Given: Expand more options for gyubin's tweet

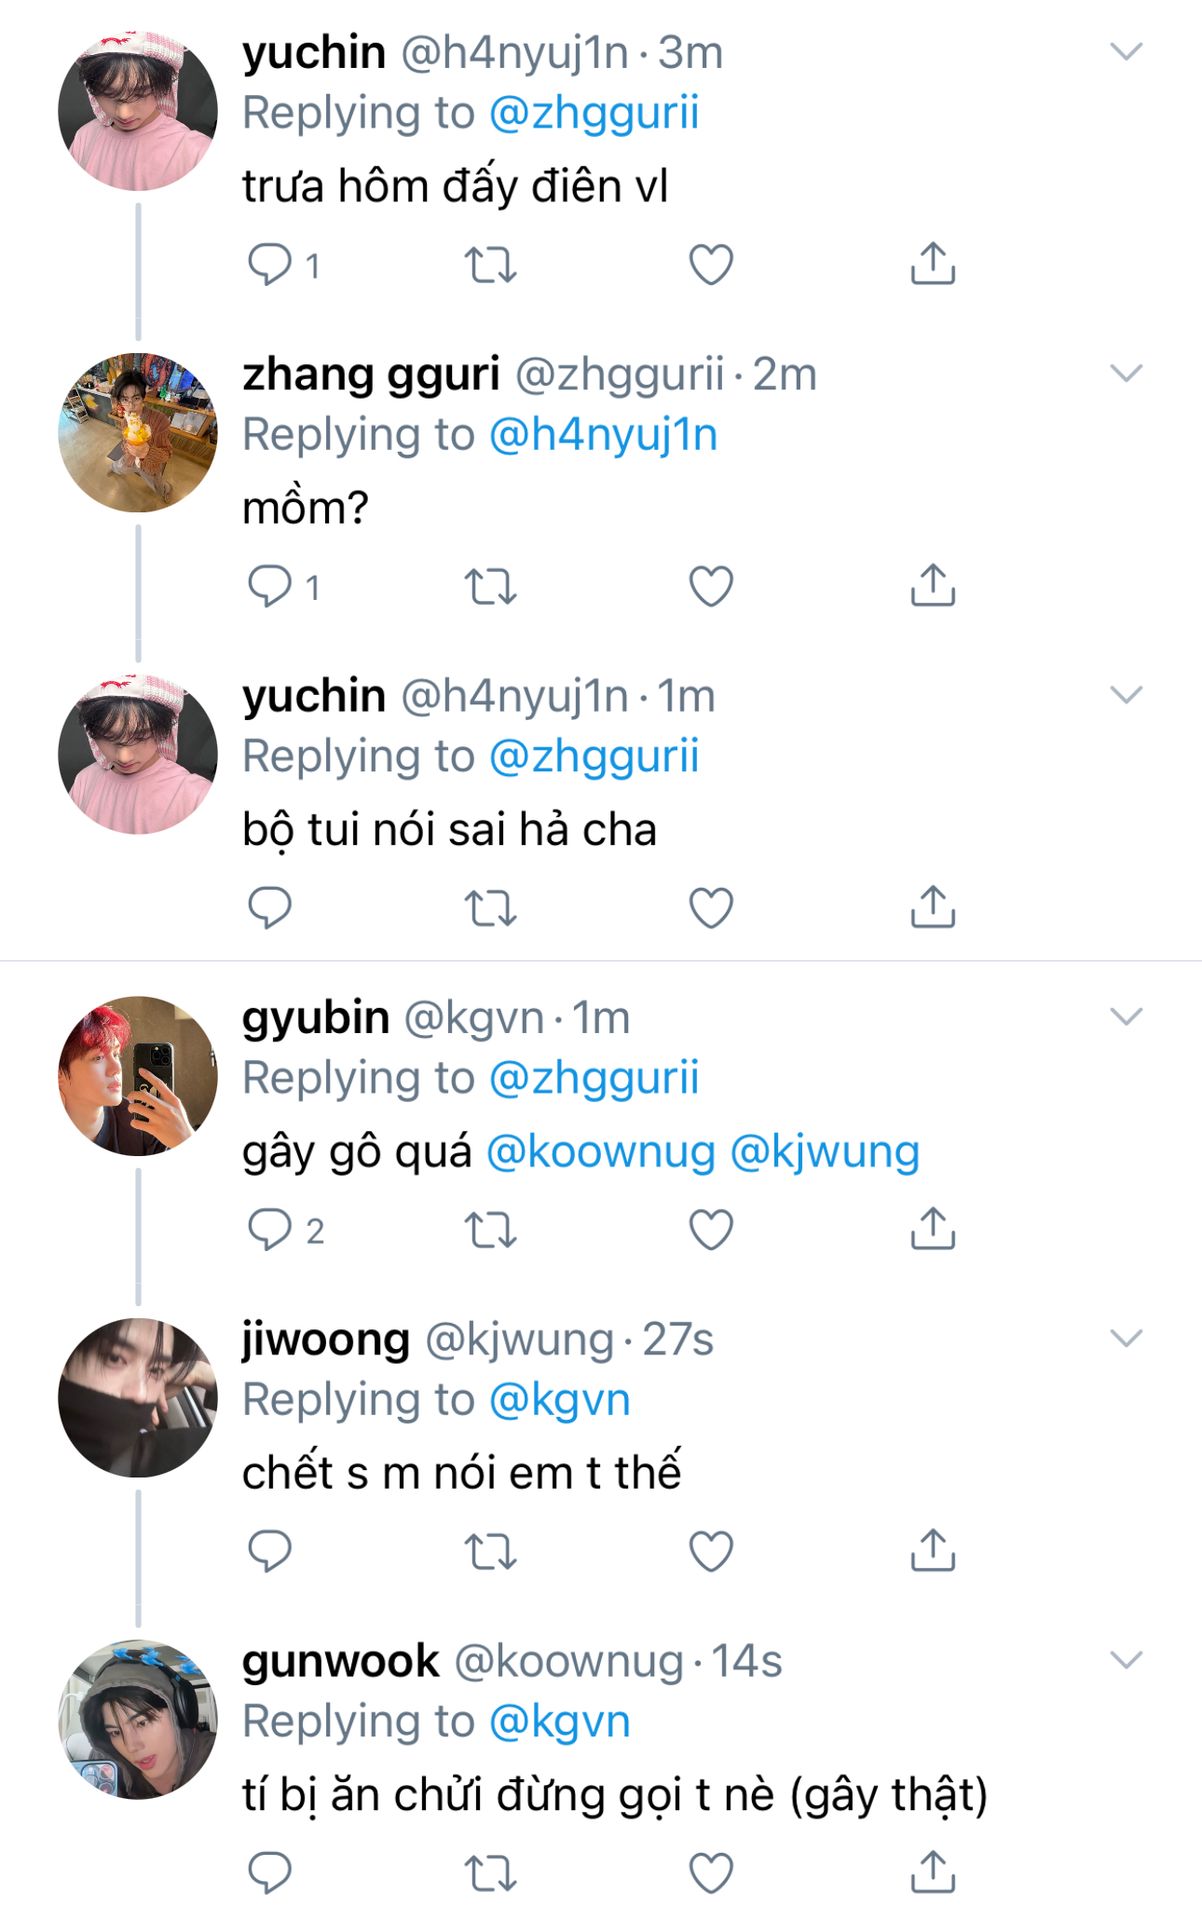Looking at the screenshot, I should pos(1126,1017).
